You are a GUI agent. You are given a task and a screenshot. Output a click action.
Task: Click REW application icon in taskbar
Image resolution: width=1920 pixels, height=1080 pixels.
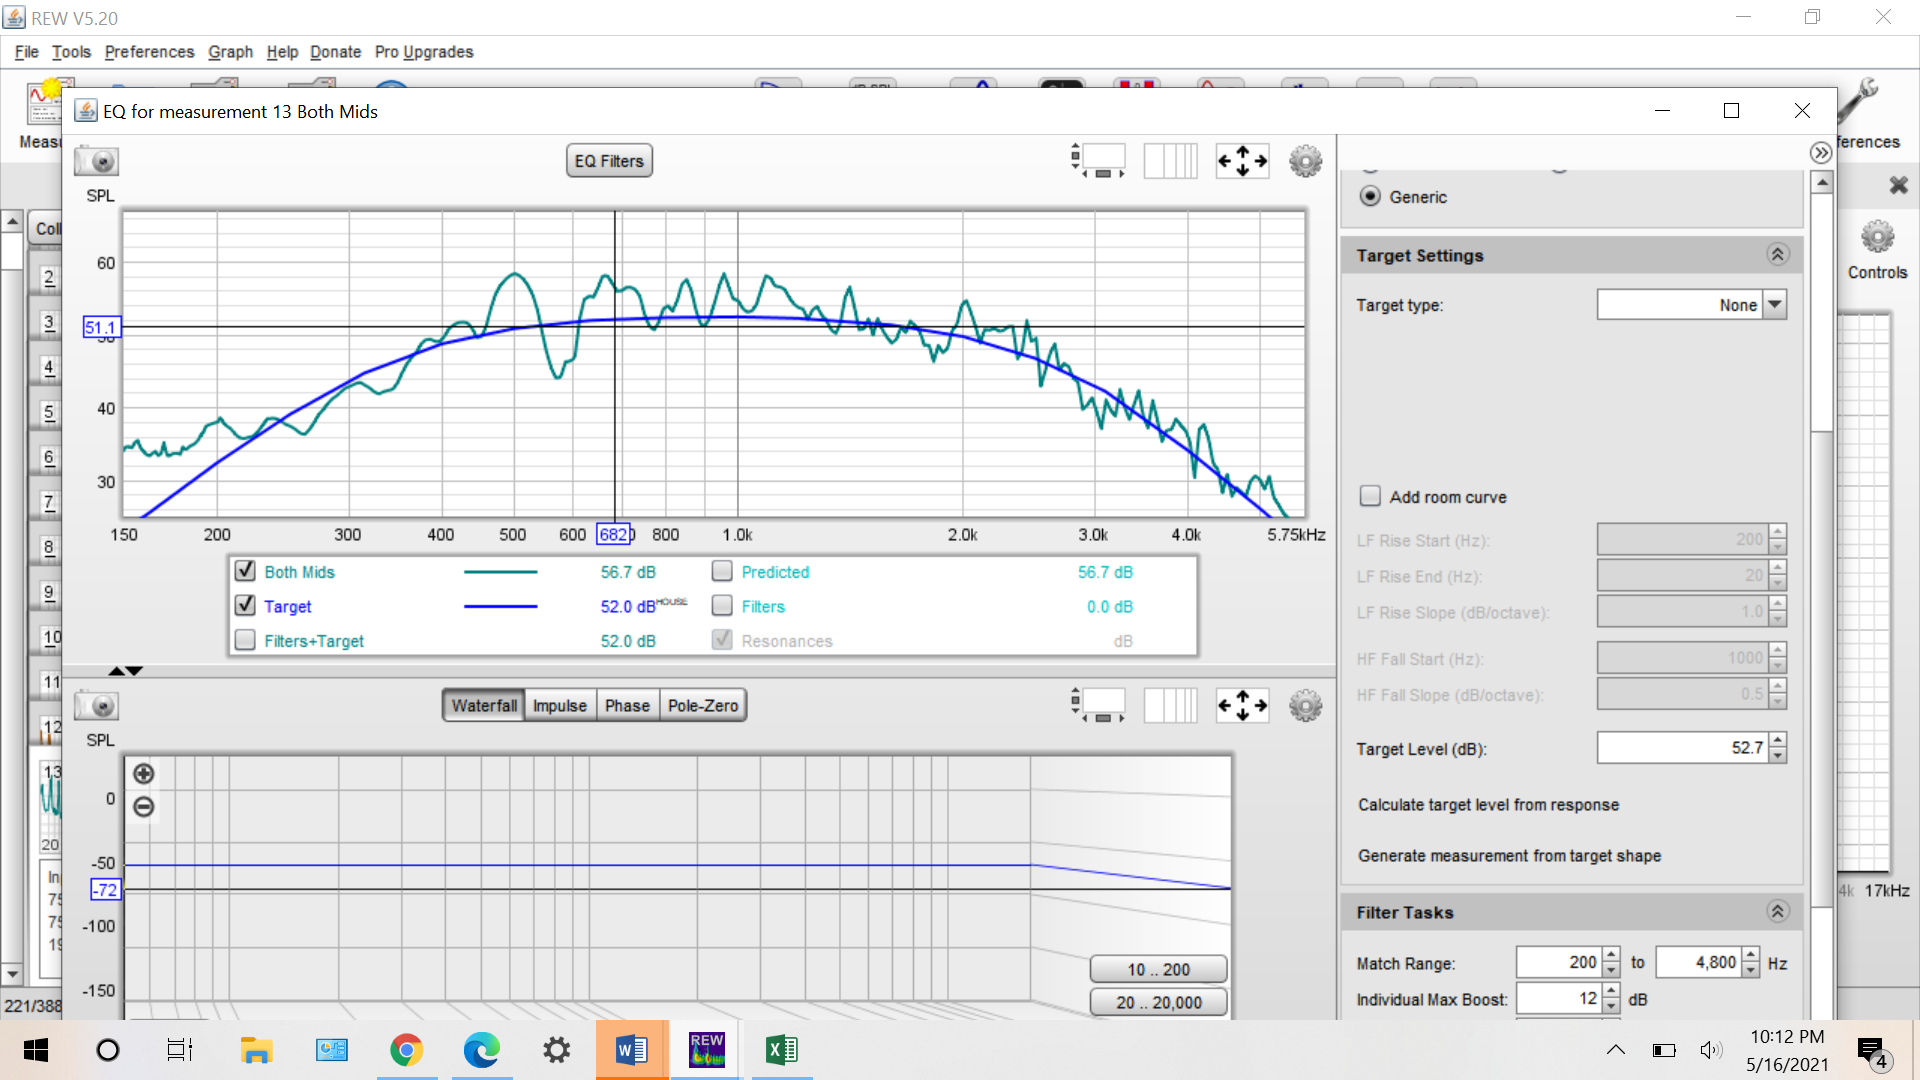click(707, 1050)
